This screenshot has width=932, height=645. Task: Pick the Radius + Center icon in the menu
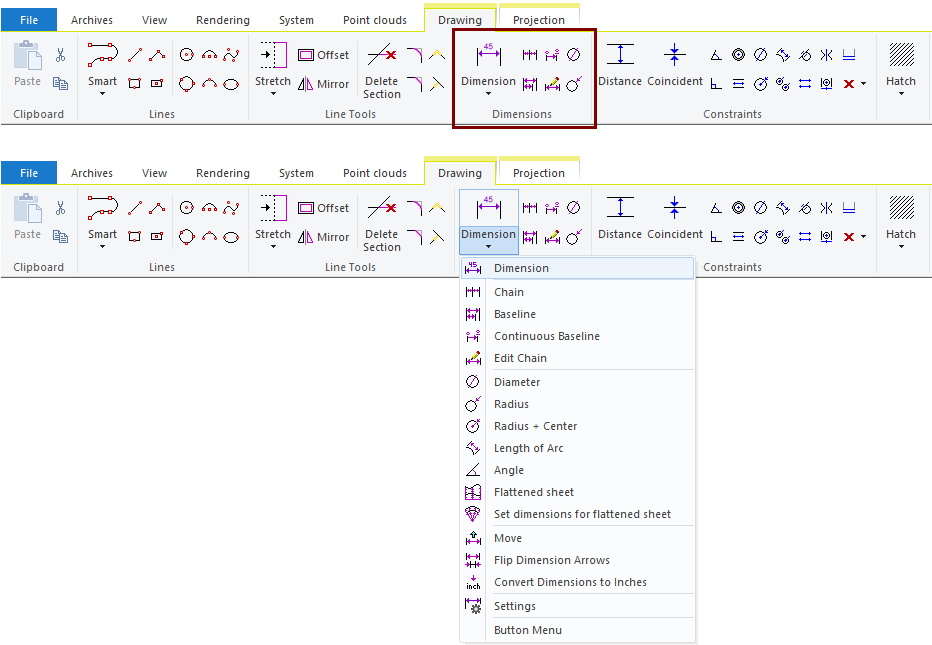pos(473,426)
